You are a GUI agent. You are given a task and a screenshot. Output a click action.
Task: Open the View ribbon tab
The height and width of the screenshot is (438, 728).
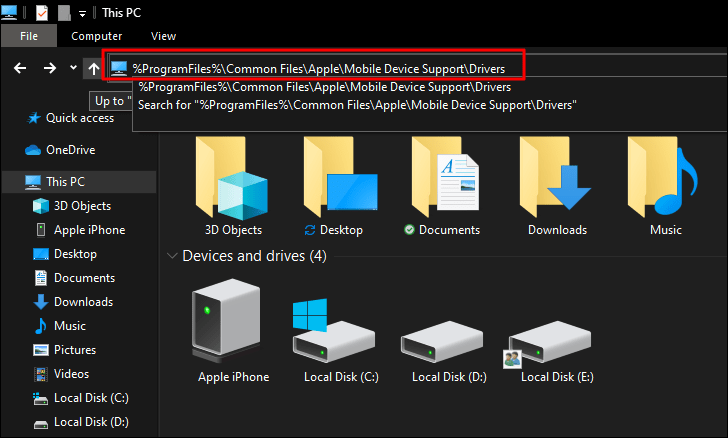[163, 36]
